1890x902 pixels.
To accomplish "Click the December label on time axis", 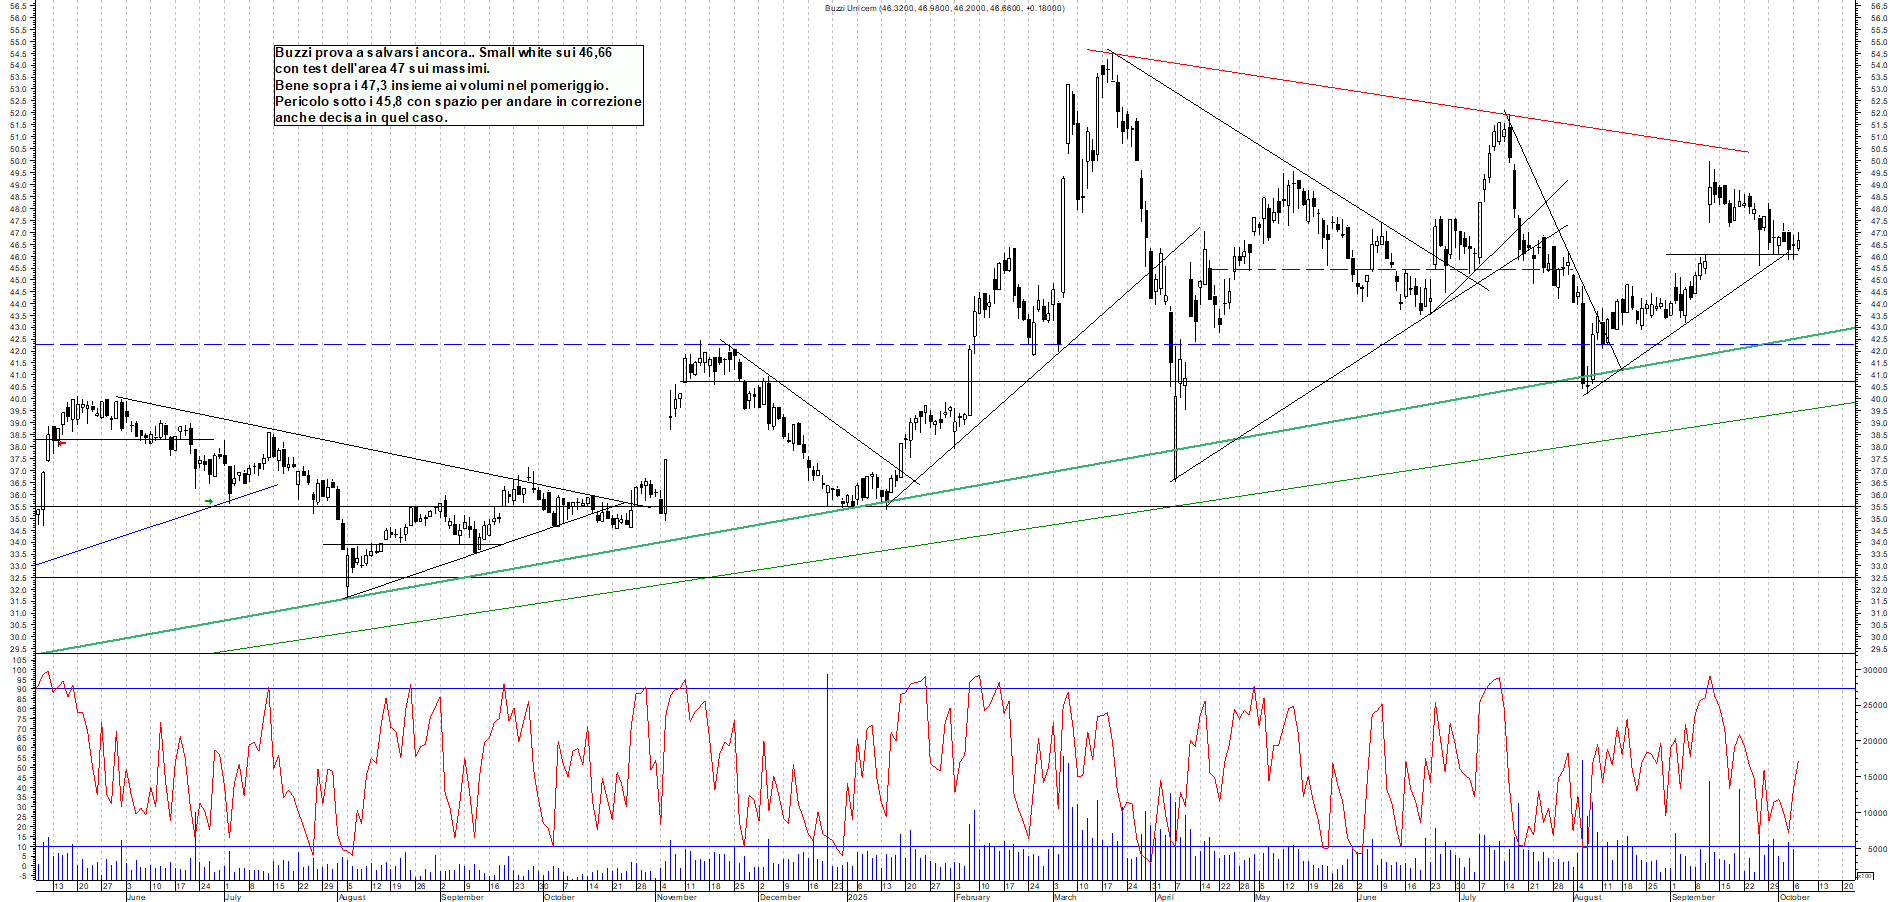I will [780, 897].
